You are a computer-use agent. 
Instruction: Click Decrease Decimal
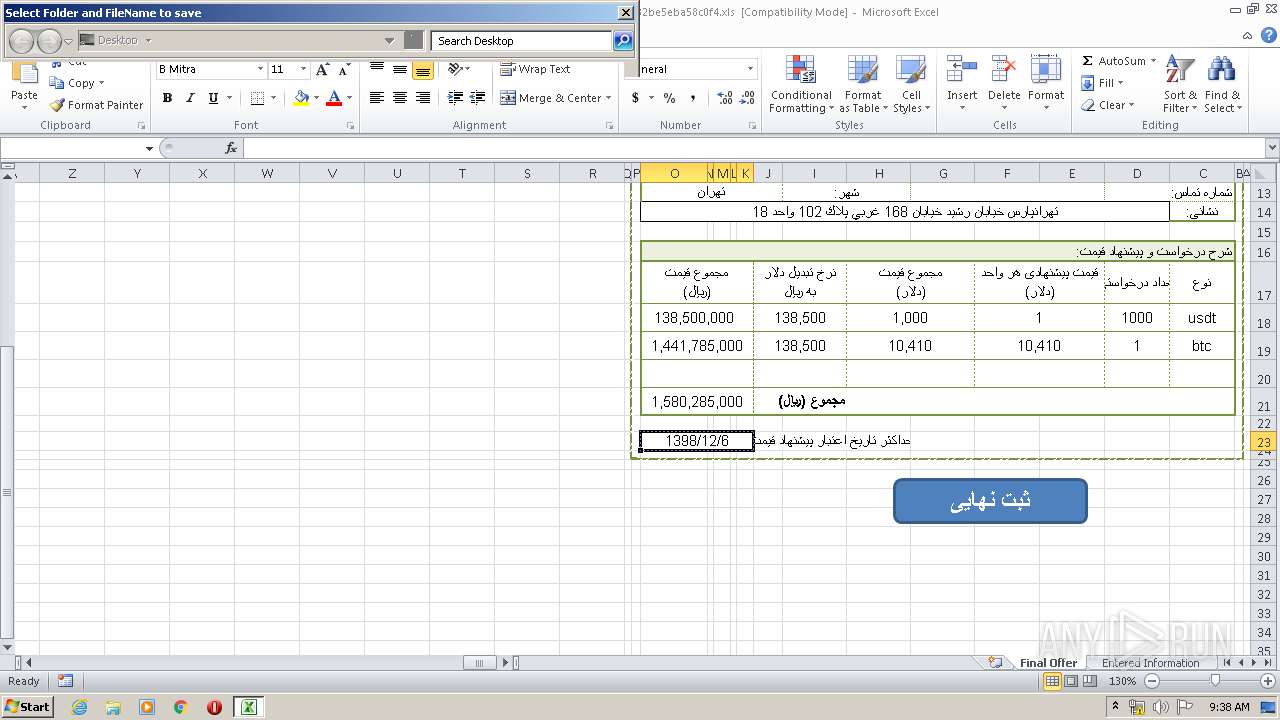[x=748, y=98]
